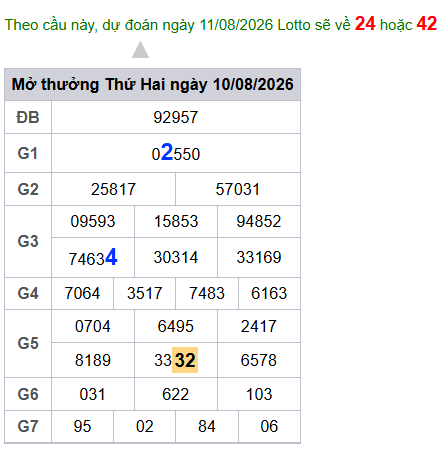Click G6 number 031
This screenshot has height=450, width=443.
(92, 394)
